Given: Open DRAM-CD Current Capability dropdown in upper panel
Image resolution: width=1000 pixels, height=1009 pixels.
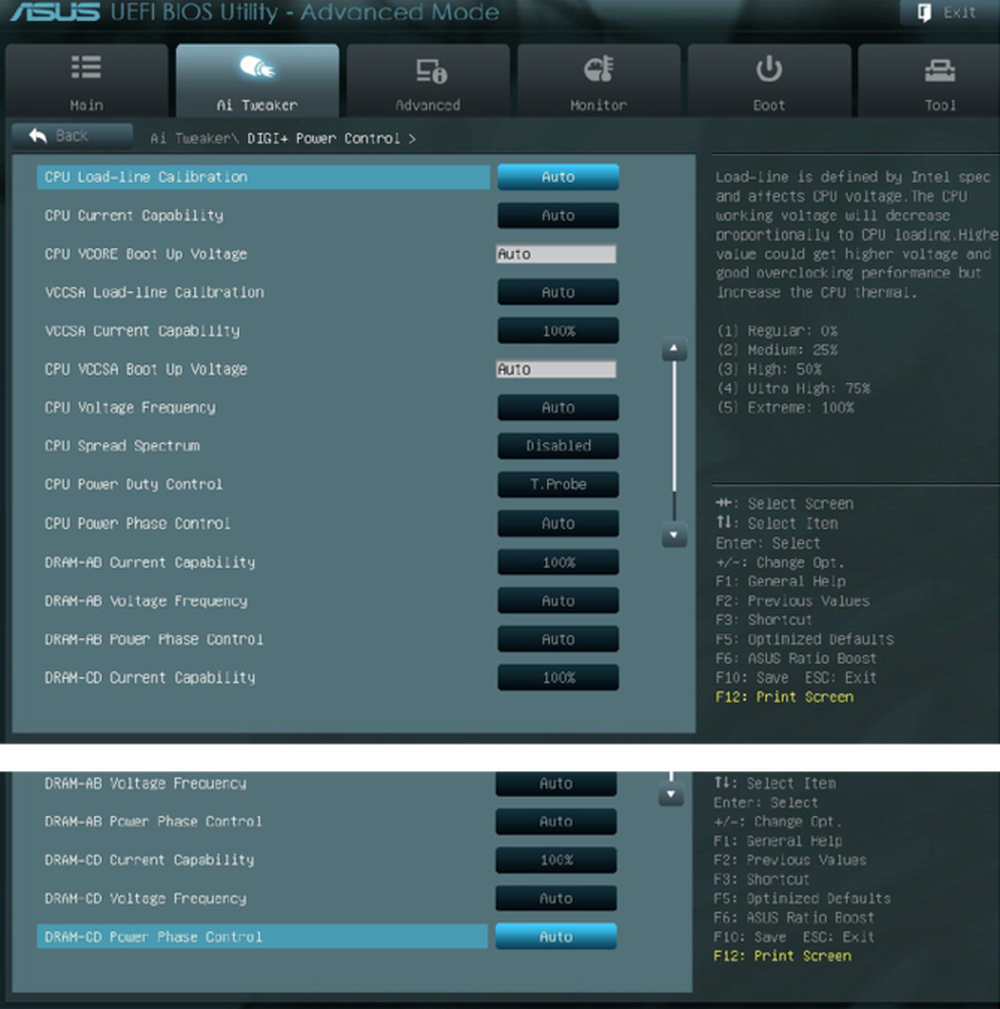Looking at the screenshot, I should [558, 678].
